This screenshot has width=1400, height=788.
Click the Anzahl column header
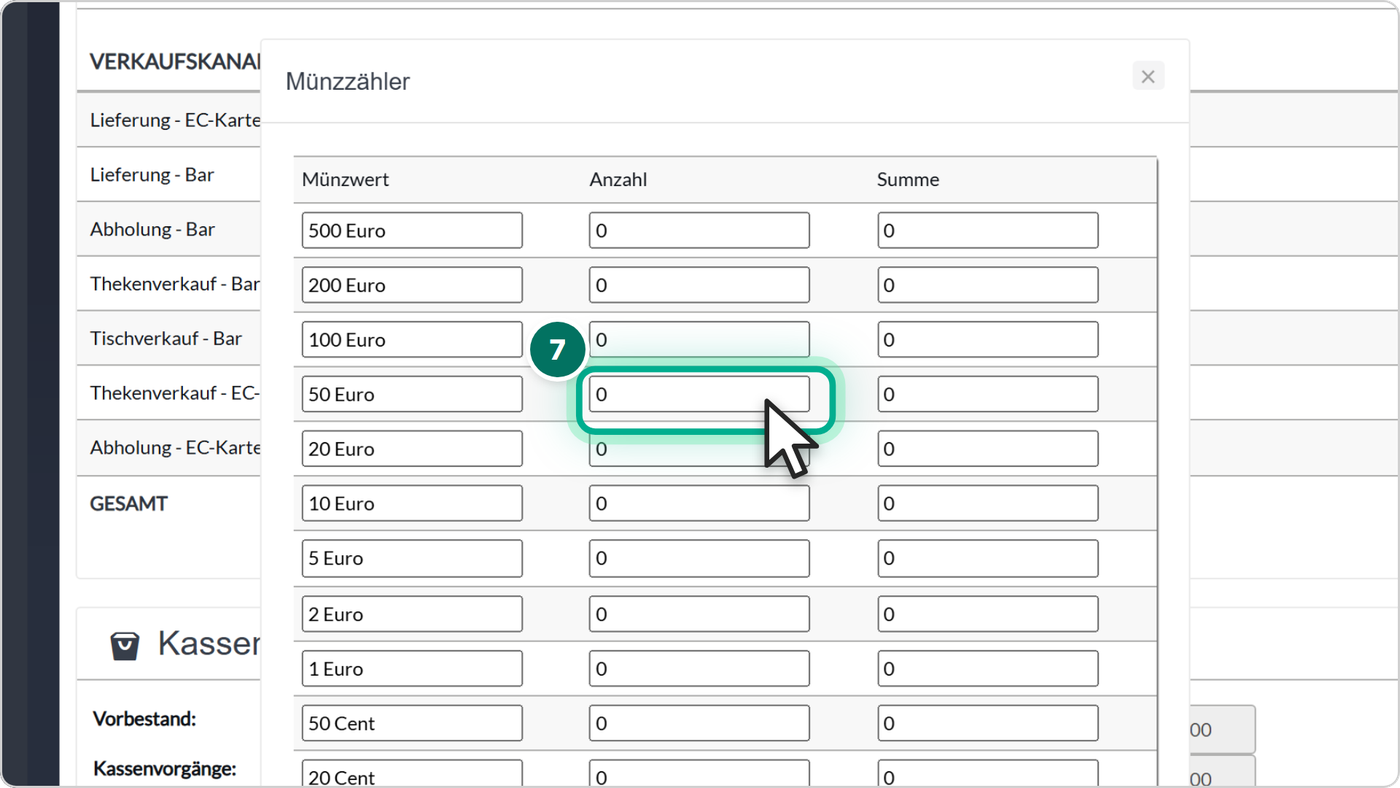tap(618, 180)
